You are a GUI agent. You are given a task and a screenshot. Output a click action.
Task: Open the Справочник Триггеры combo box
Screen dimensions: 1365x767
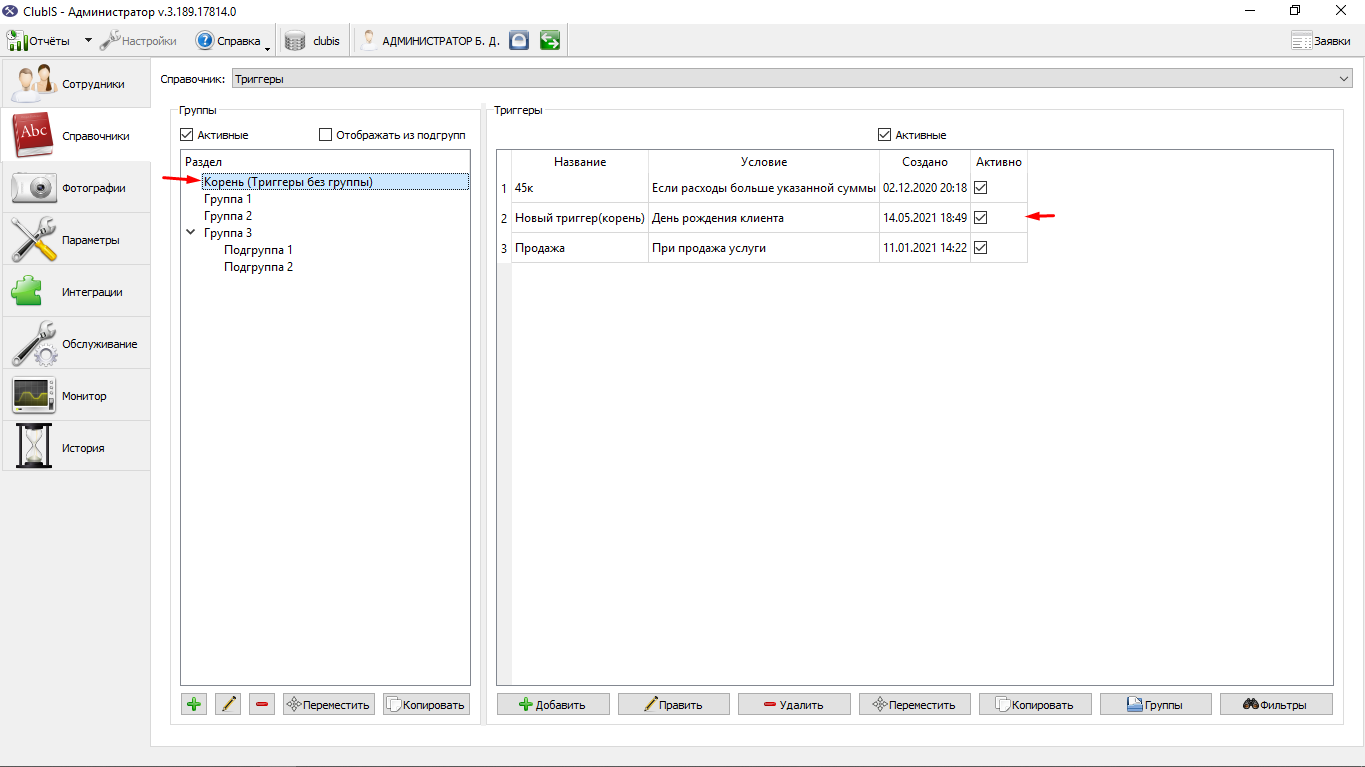click(792, 78)
